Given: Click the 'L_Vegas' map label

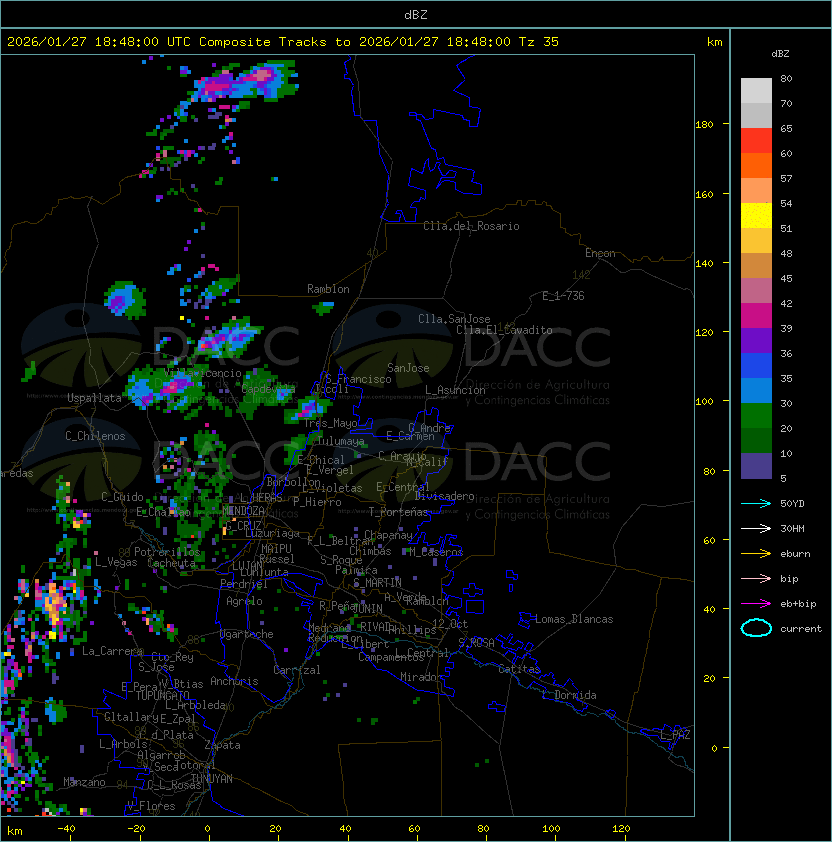Looking at the screenshot, I should [116, 562].
